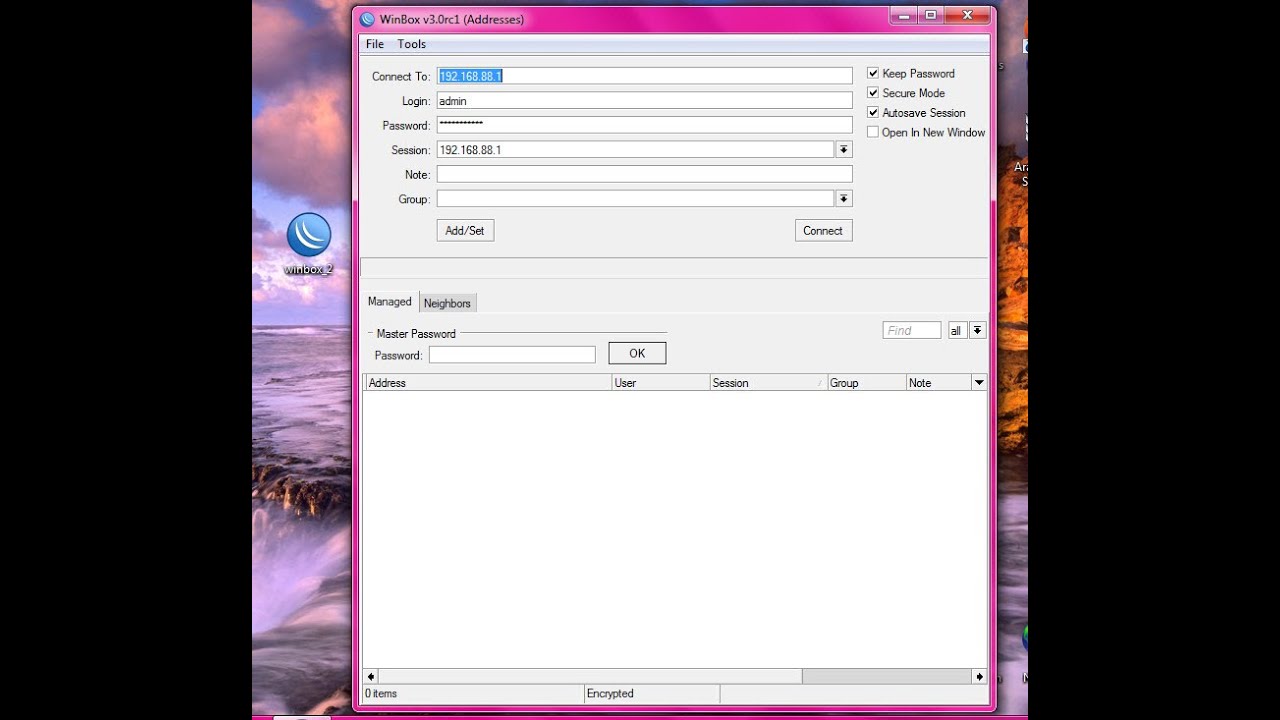
Task: Click the Session combo box field
Action: 635,150
